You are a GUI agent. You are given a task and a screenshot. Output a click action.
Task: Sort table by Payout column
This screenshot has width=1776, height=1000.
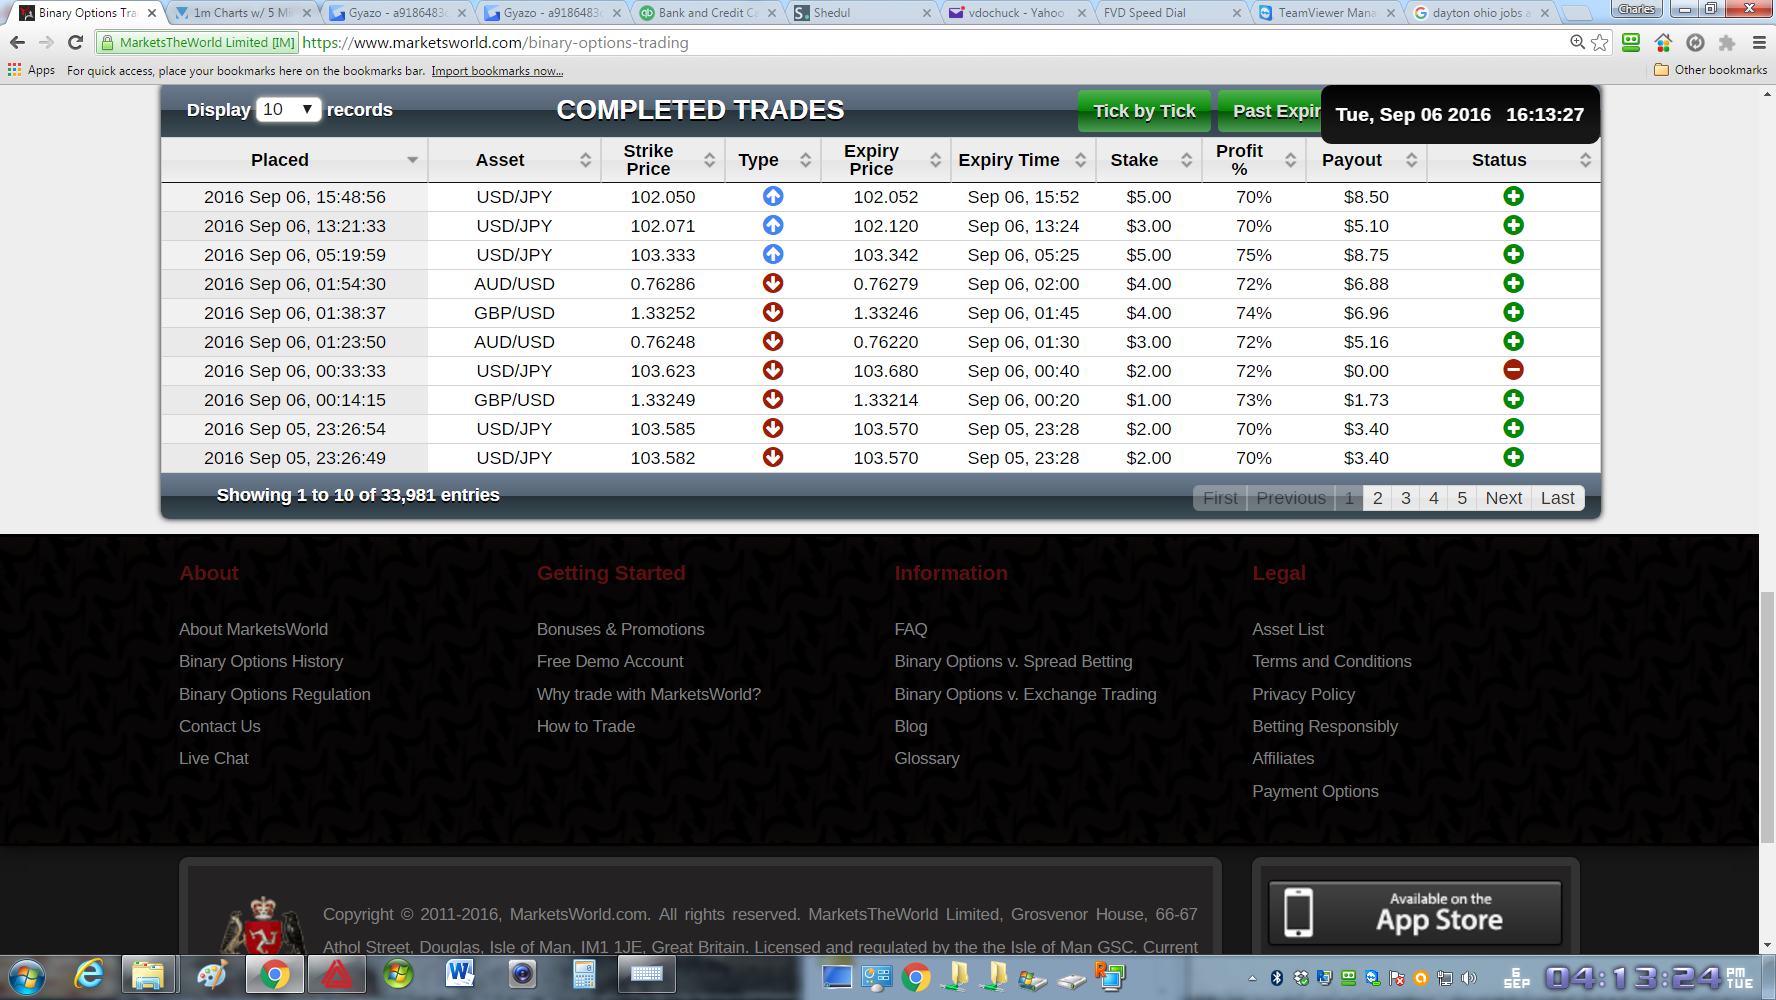[x=1365, y=160]
